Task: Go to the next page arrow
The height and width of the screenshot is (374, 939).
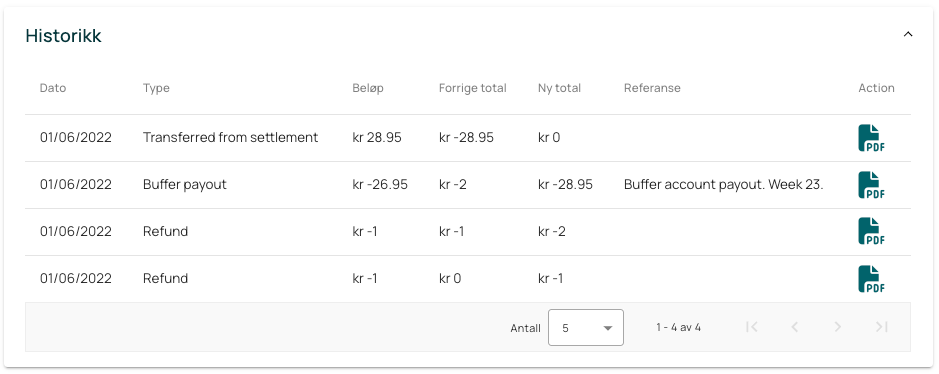Action: (838, 327)
